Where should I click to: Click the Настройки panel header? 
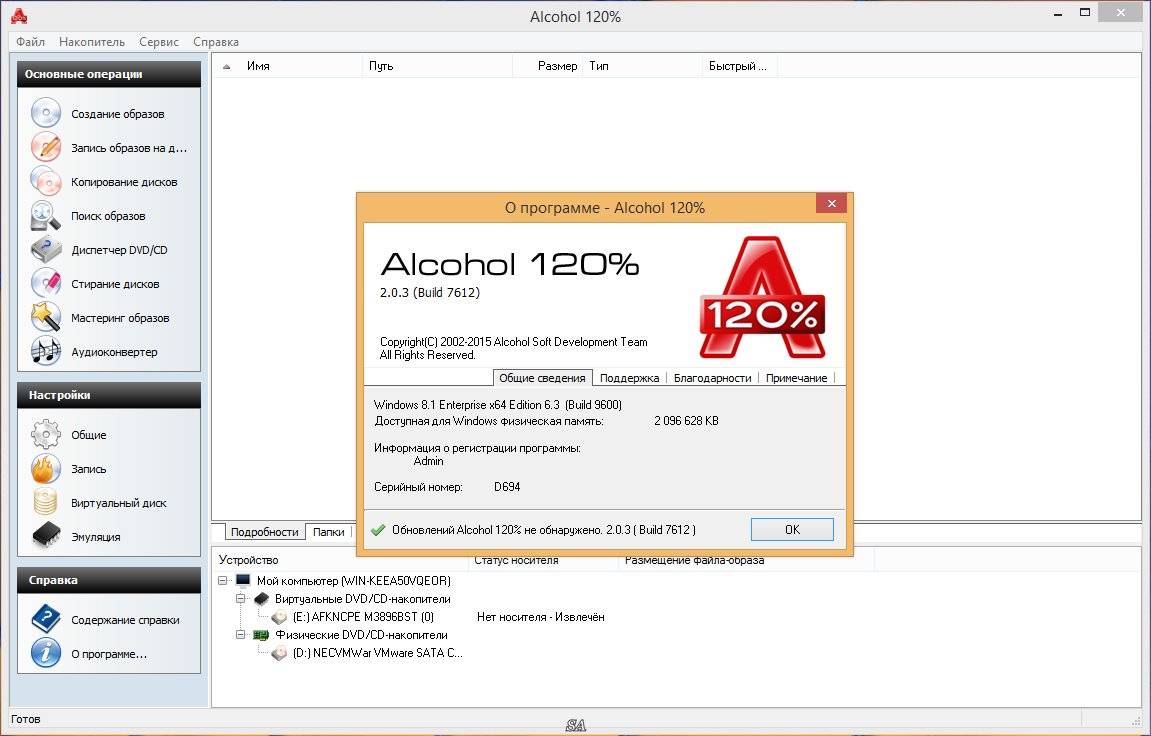click(109, 395)
